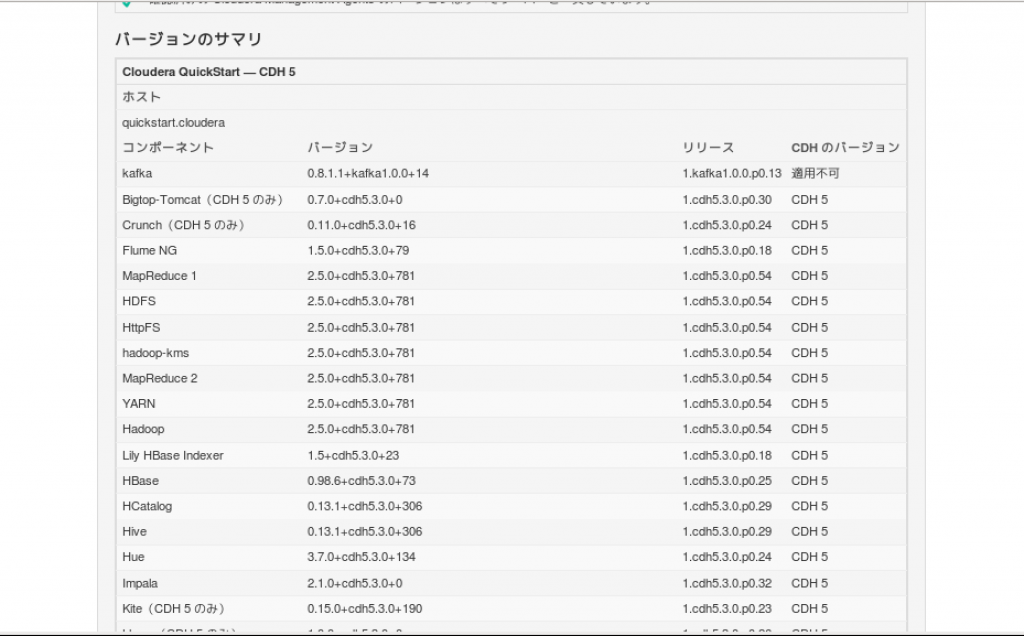Click Hue release 1.cdh5.3.0.p0.24
1024x636 pixels.
coord(728,558)
